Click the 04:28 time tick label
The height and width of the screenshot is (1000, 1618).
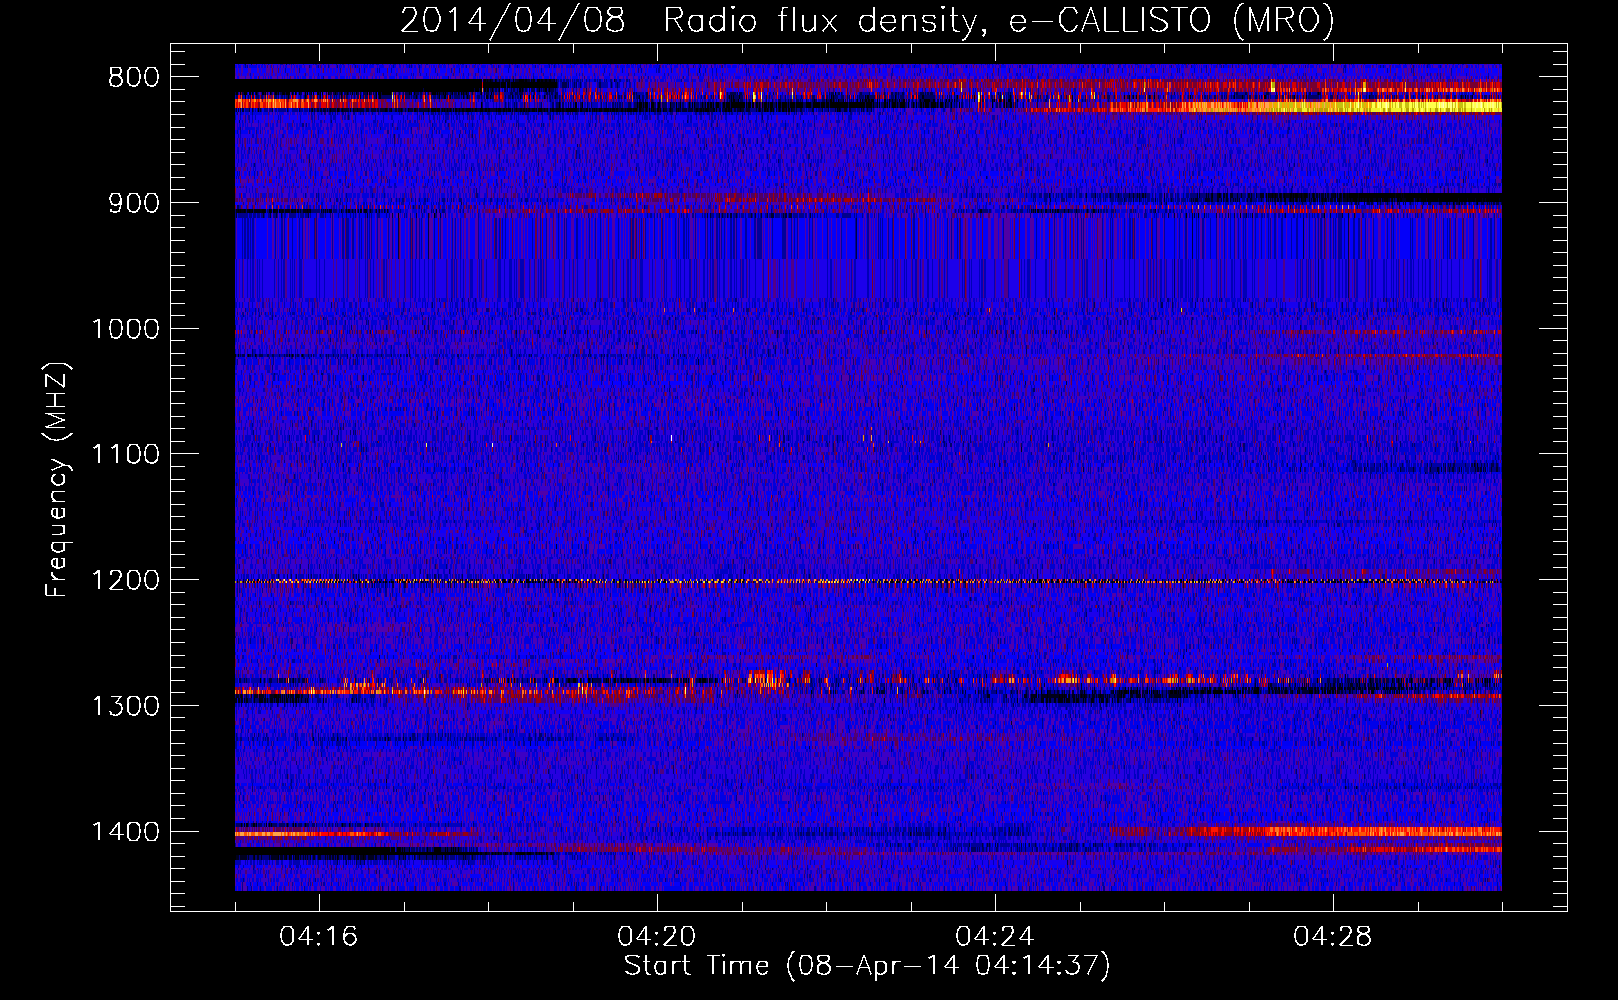click(x=1333, y=937)
